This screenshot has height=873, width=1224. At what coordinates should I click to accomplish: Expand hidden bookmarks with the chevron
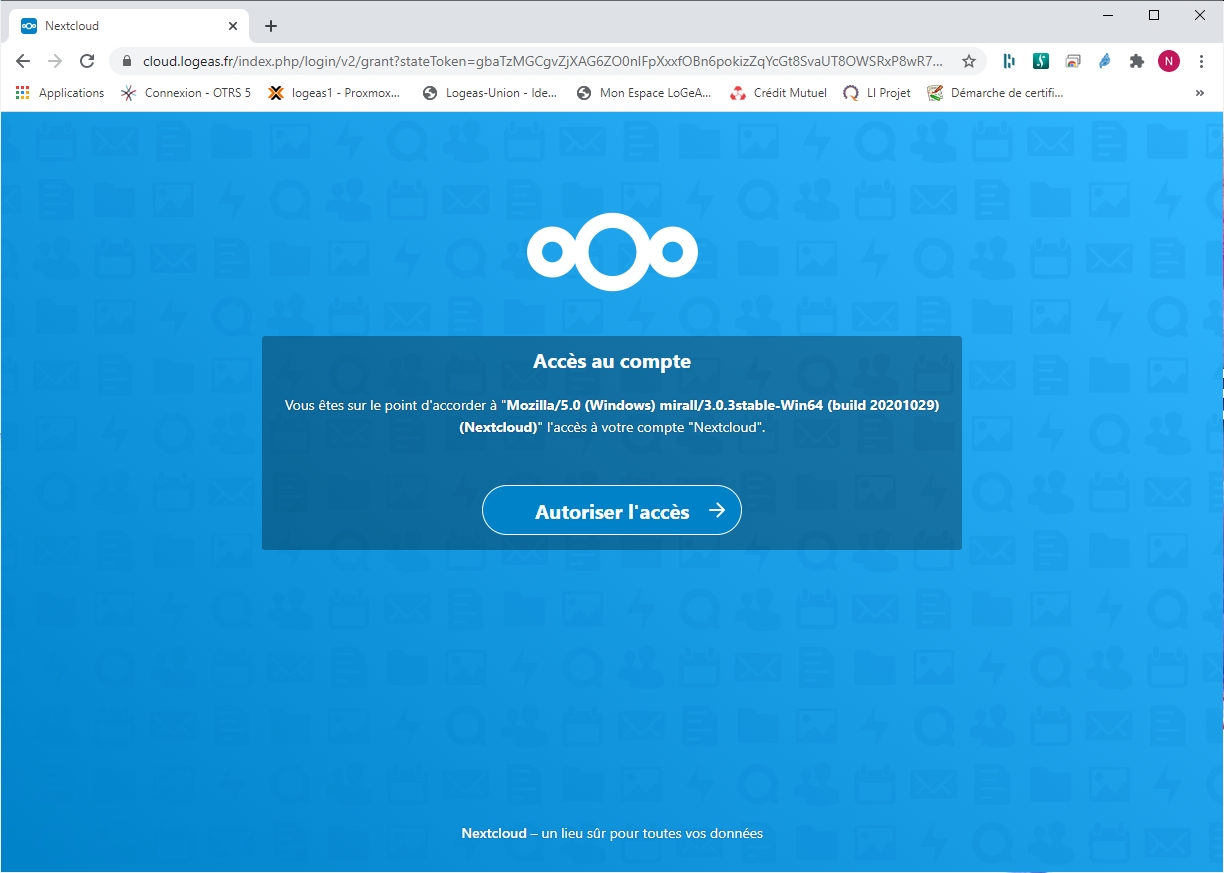click(x=1199, y=93)
